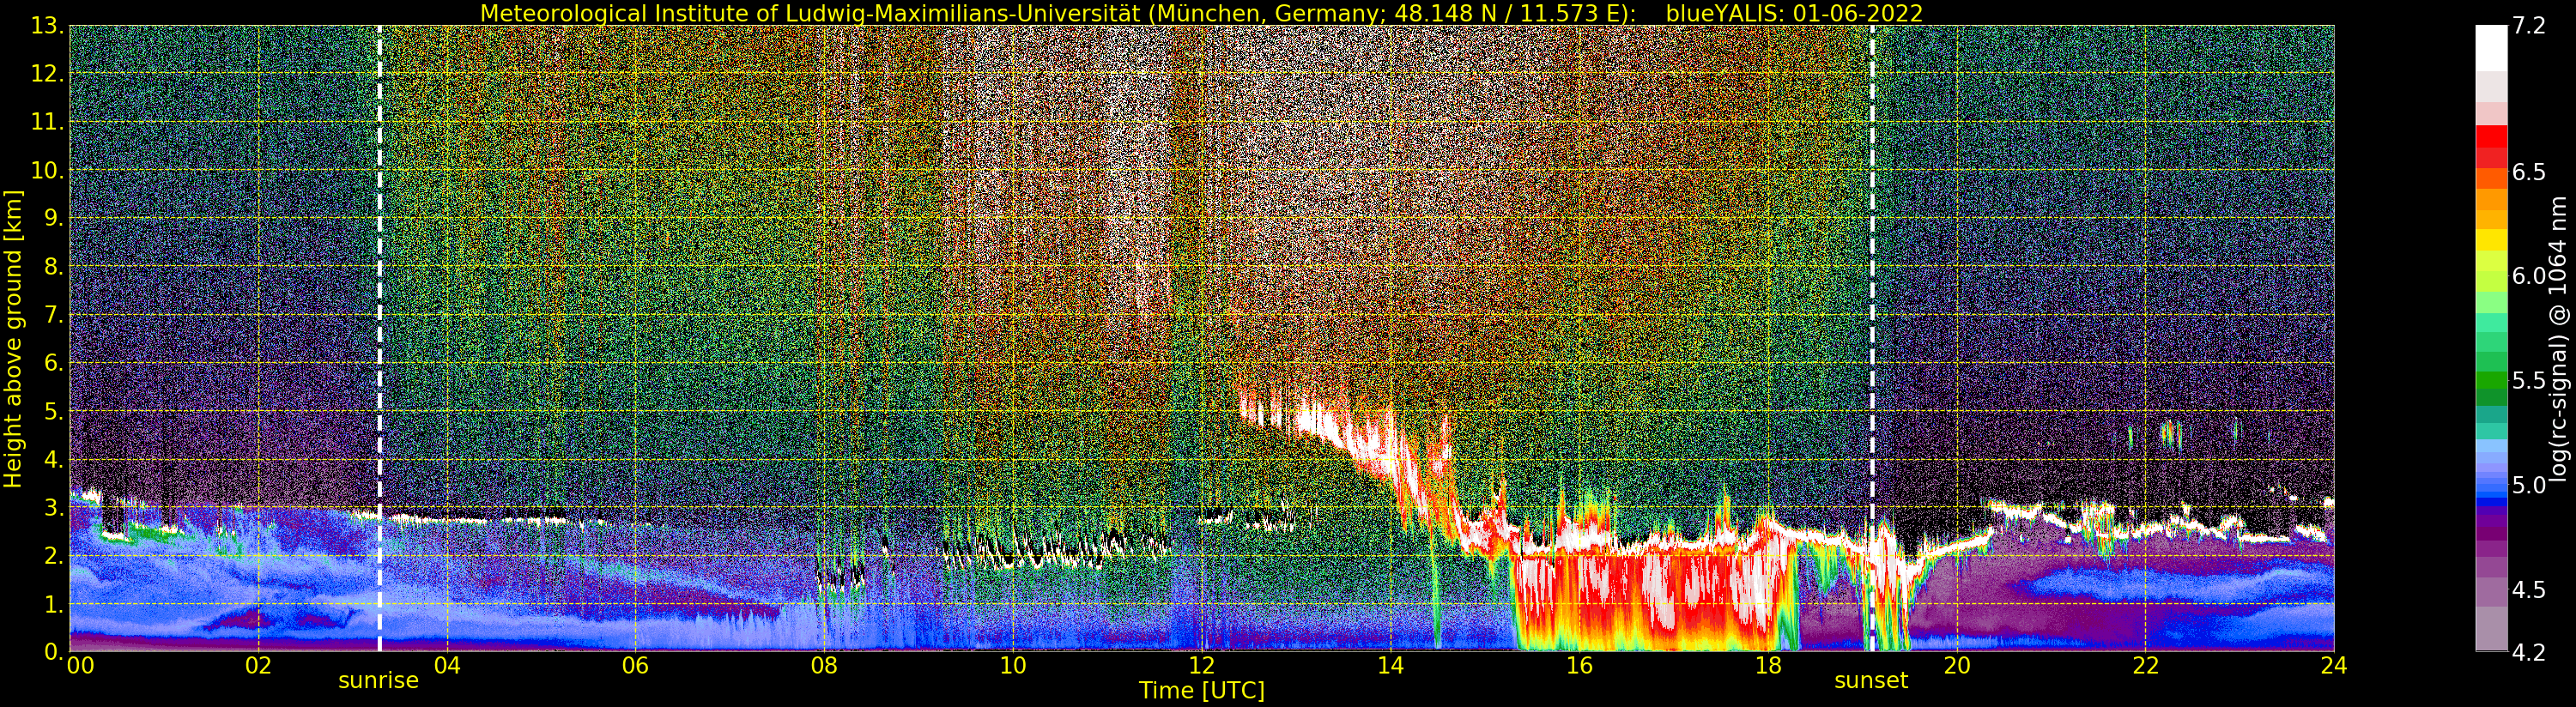Click the time axis tick '22'
2576x707 pixels.
click(x=2145, y=666)
